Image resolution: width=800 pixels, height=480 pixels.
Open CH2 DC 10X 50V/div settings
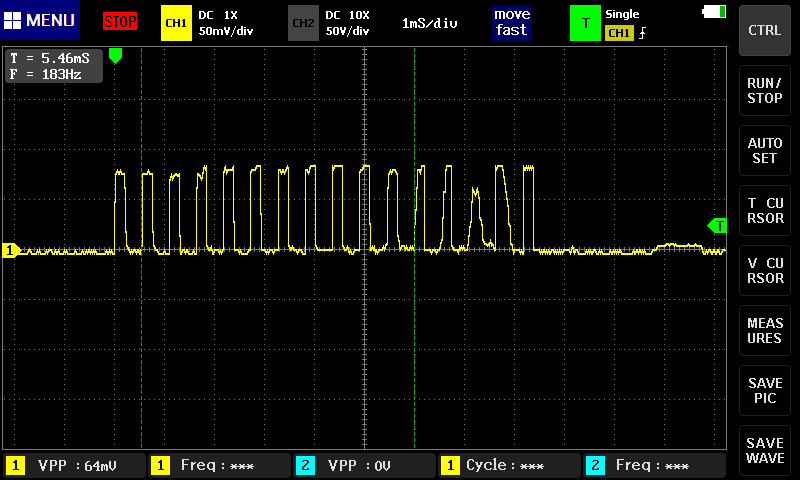347,23
